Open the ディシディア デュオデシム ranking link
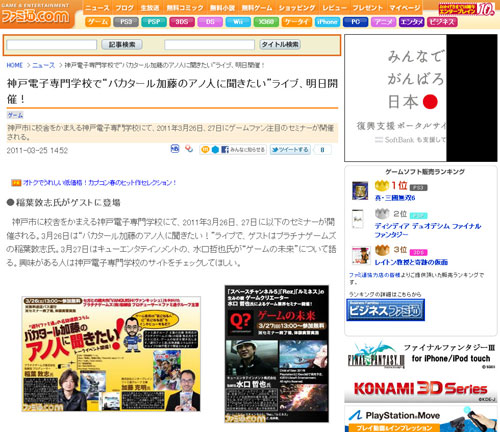500x432 pixels. point(428,230)
